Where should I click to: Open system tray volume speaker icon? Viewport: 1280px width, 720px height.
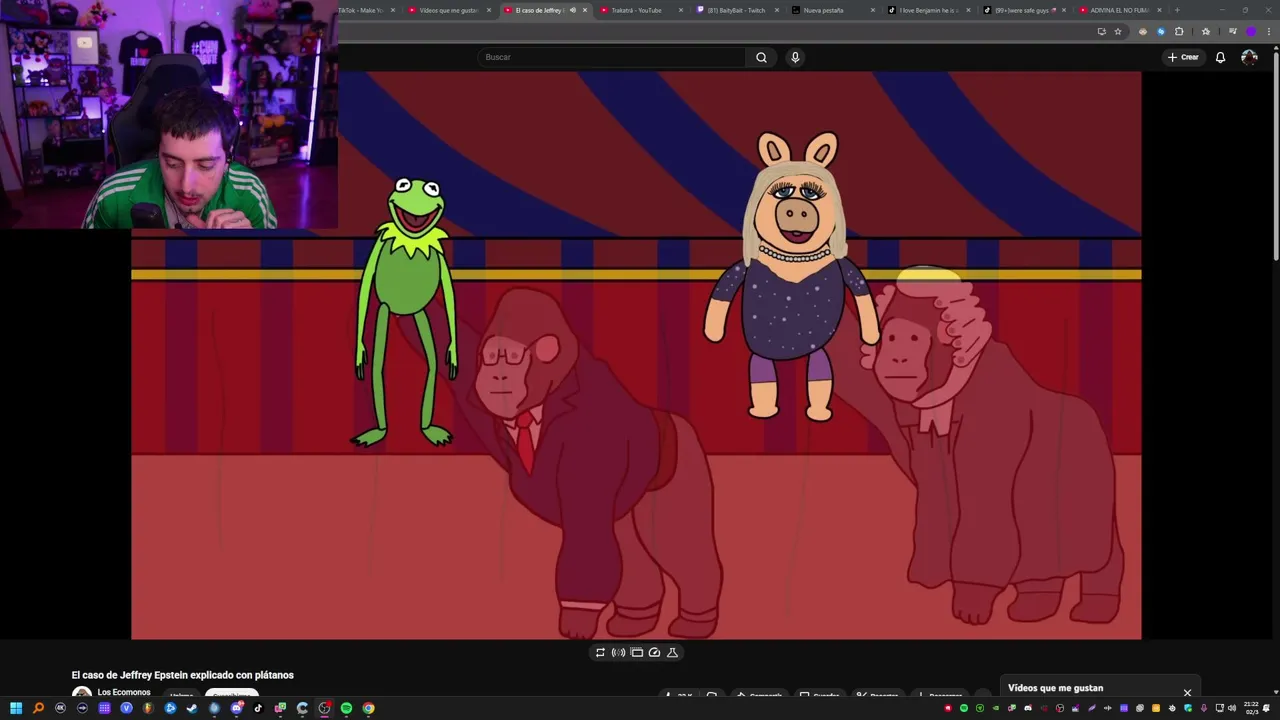1232,708
